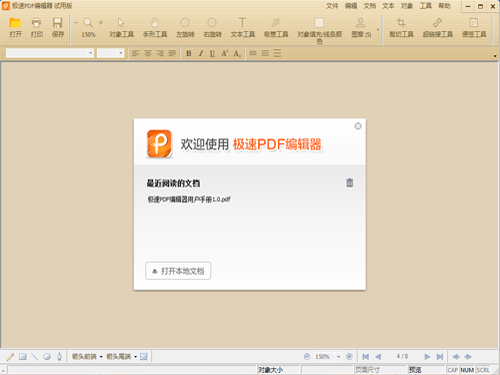Open the 编辑 menu
Image resolution: width=500 pixels, height=375 pixels.
pyautogui.click(x=351, y=6)
